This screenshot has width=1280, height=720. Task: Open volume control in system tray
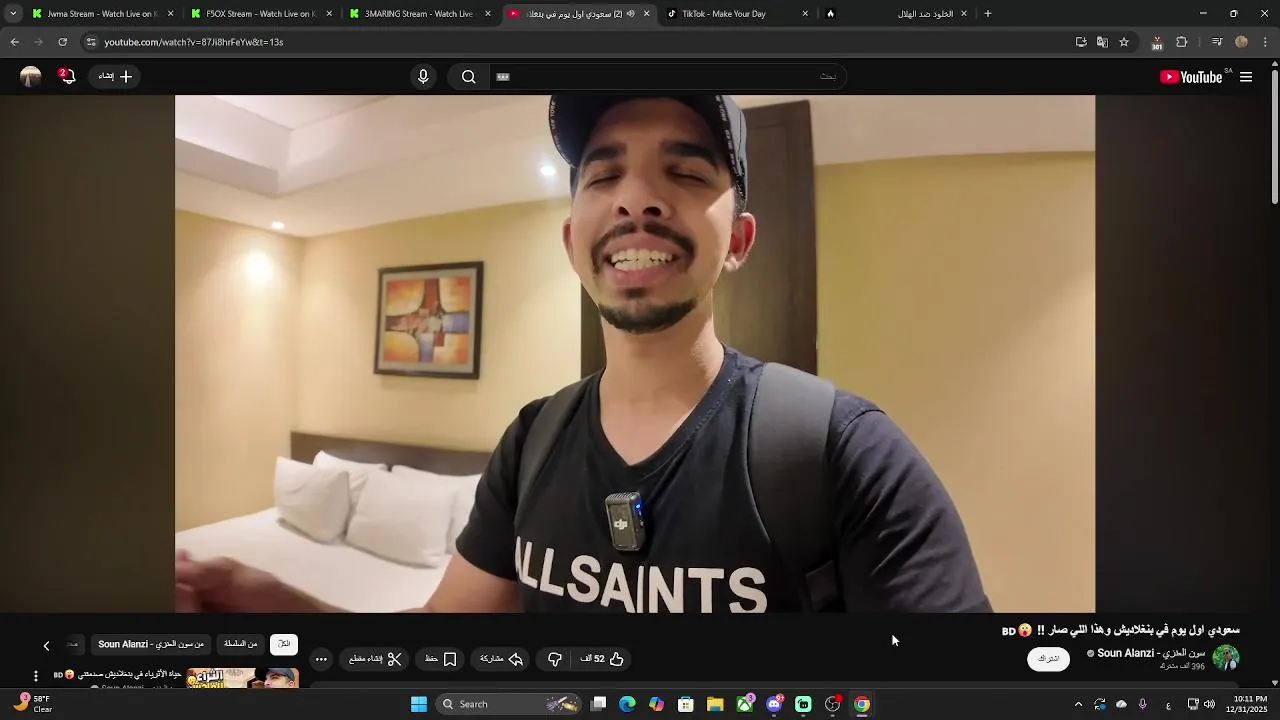pyautogui.click(x=1210, y=704)
